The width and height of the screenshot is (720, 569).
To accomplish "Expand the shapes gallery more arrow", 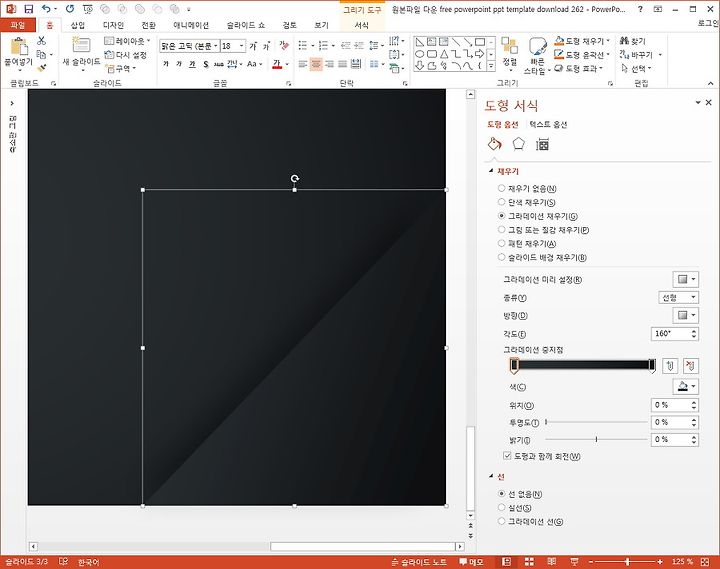I will 491,67.
